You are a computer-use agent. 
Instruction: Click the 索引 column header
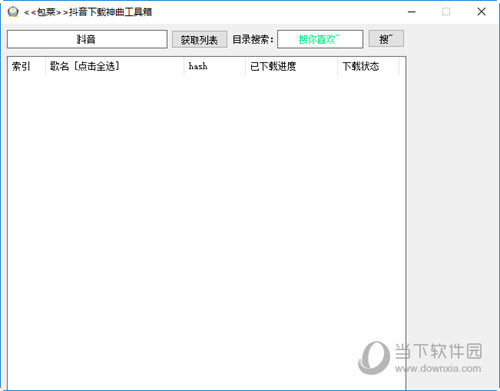26,66
